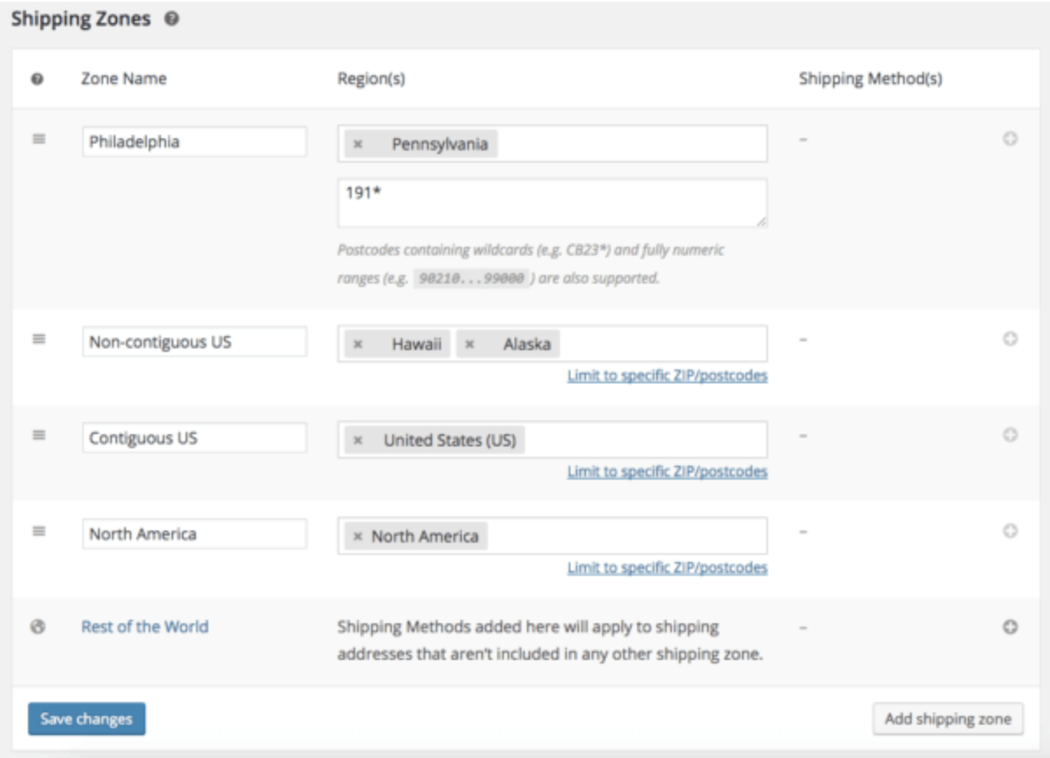Click Limit to specific ZIP/postcodes under Hawaii Alaska

coord(667,376)
